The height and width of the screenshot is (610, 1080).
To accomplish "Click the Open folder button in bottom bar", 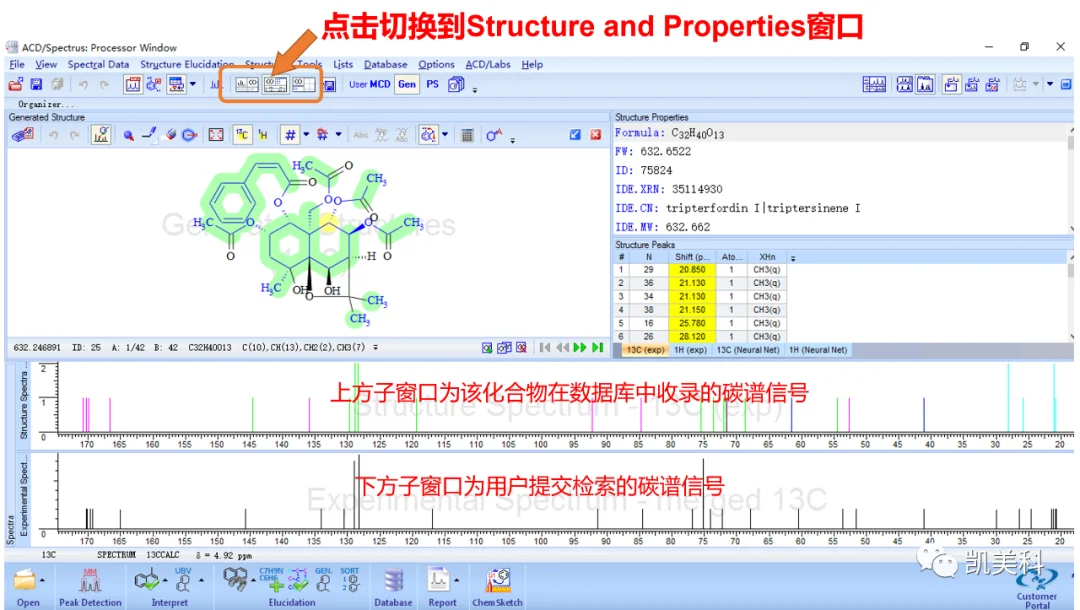I will (26, 587).
